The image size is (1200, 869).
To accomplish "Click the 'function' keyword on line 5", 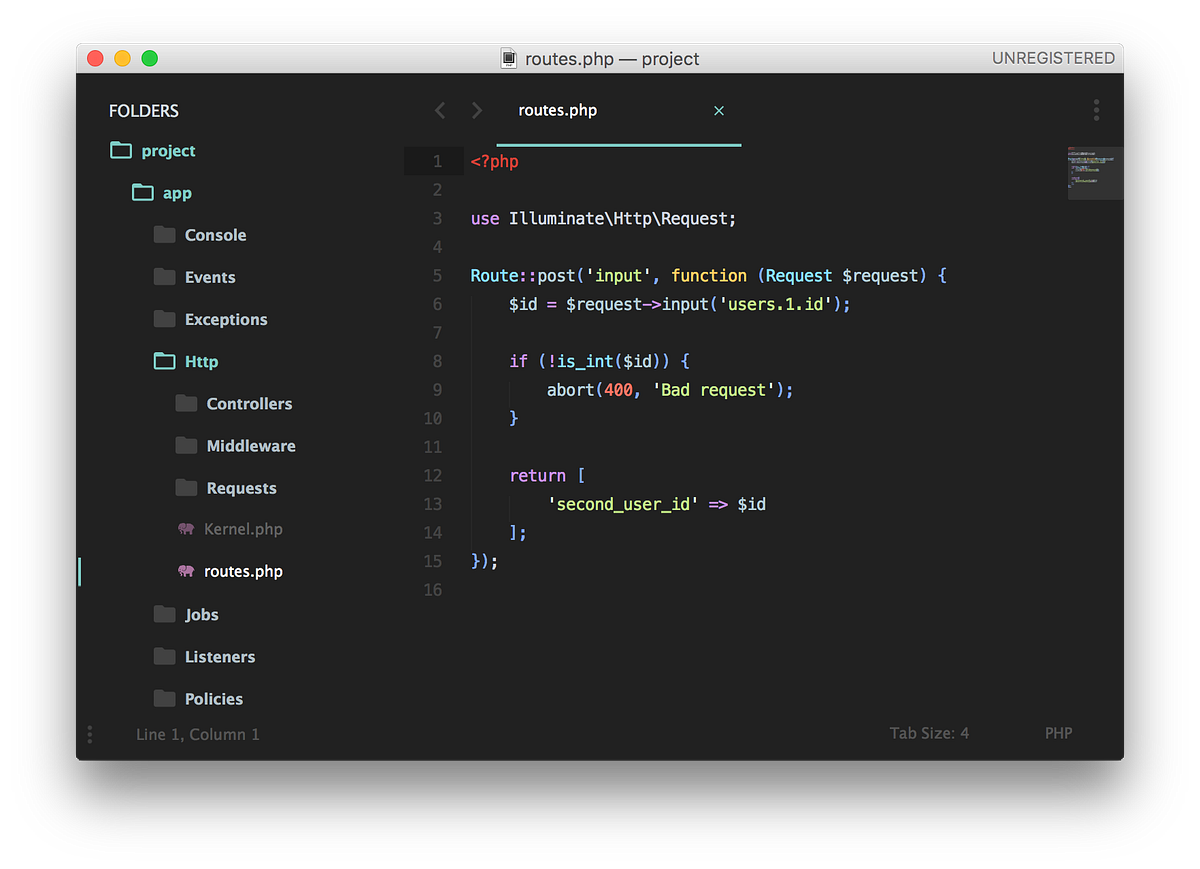I will pyautogui.click(x=709, y=275).
